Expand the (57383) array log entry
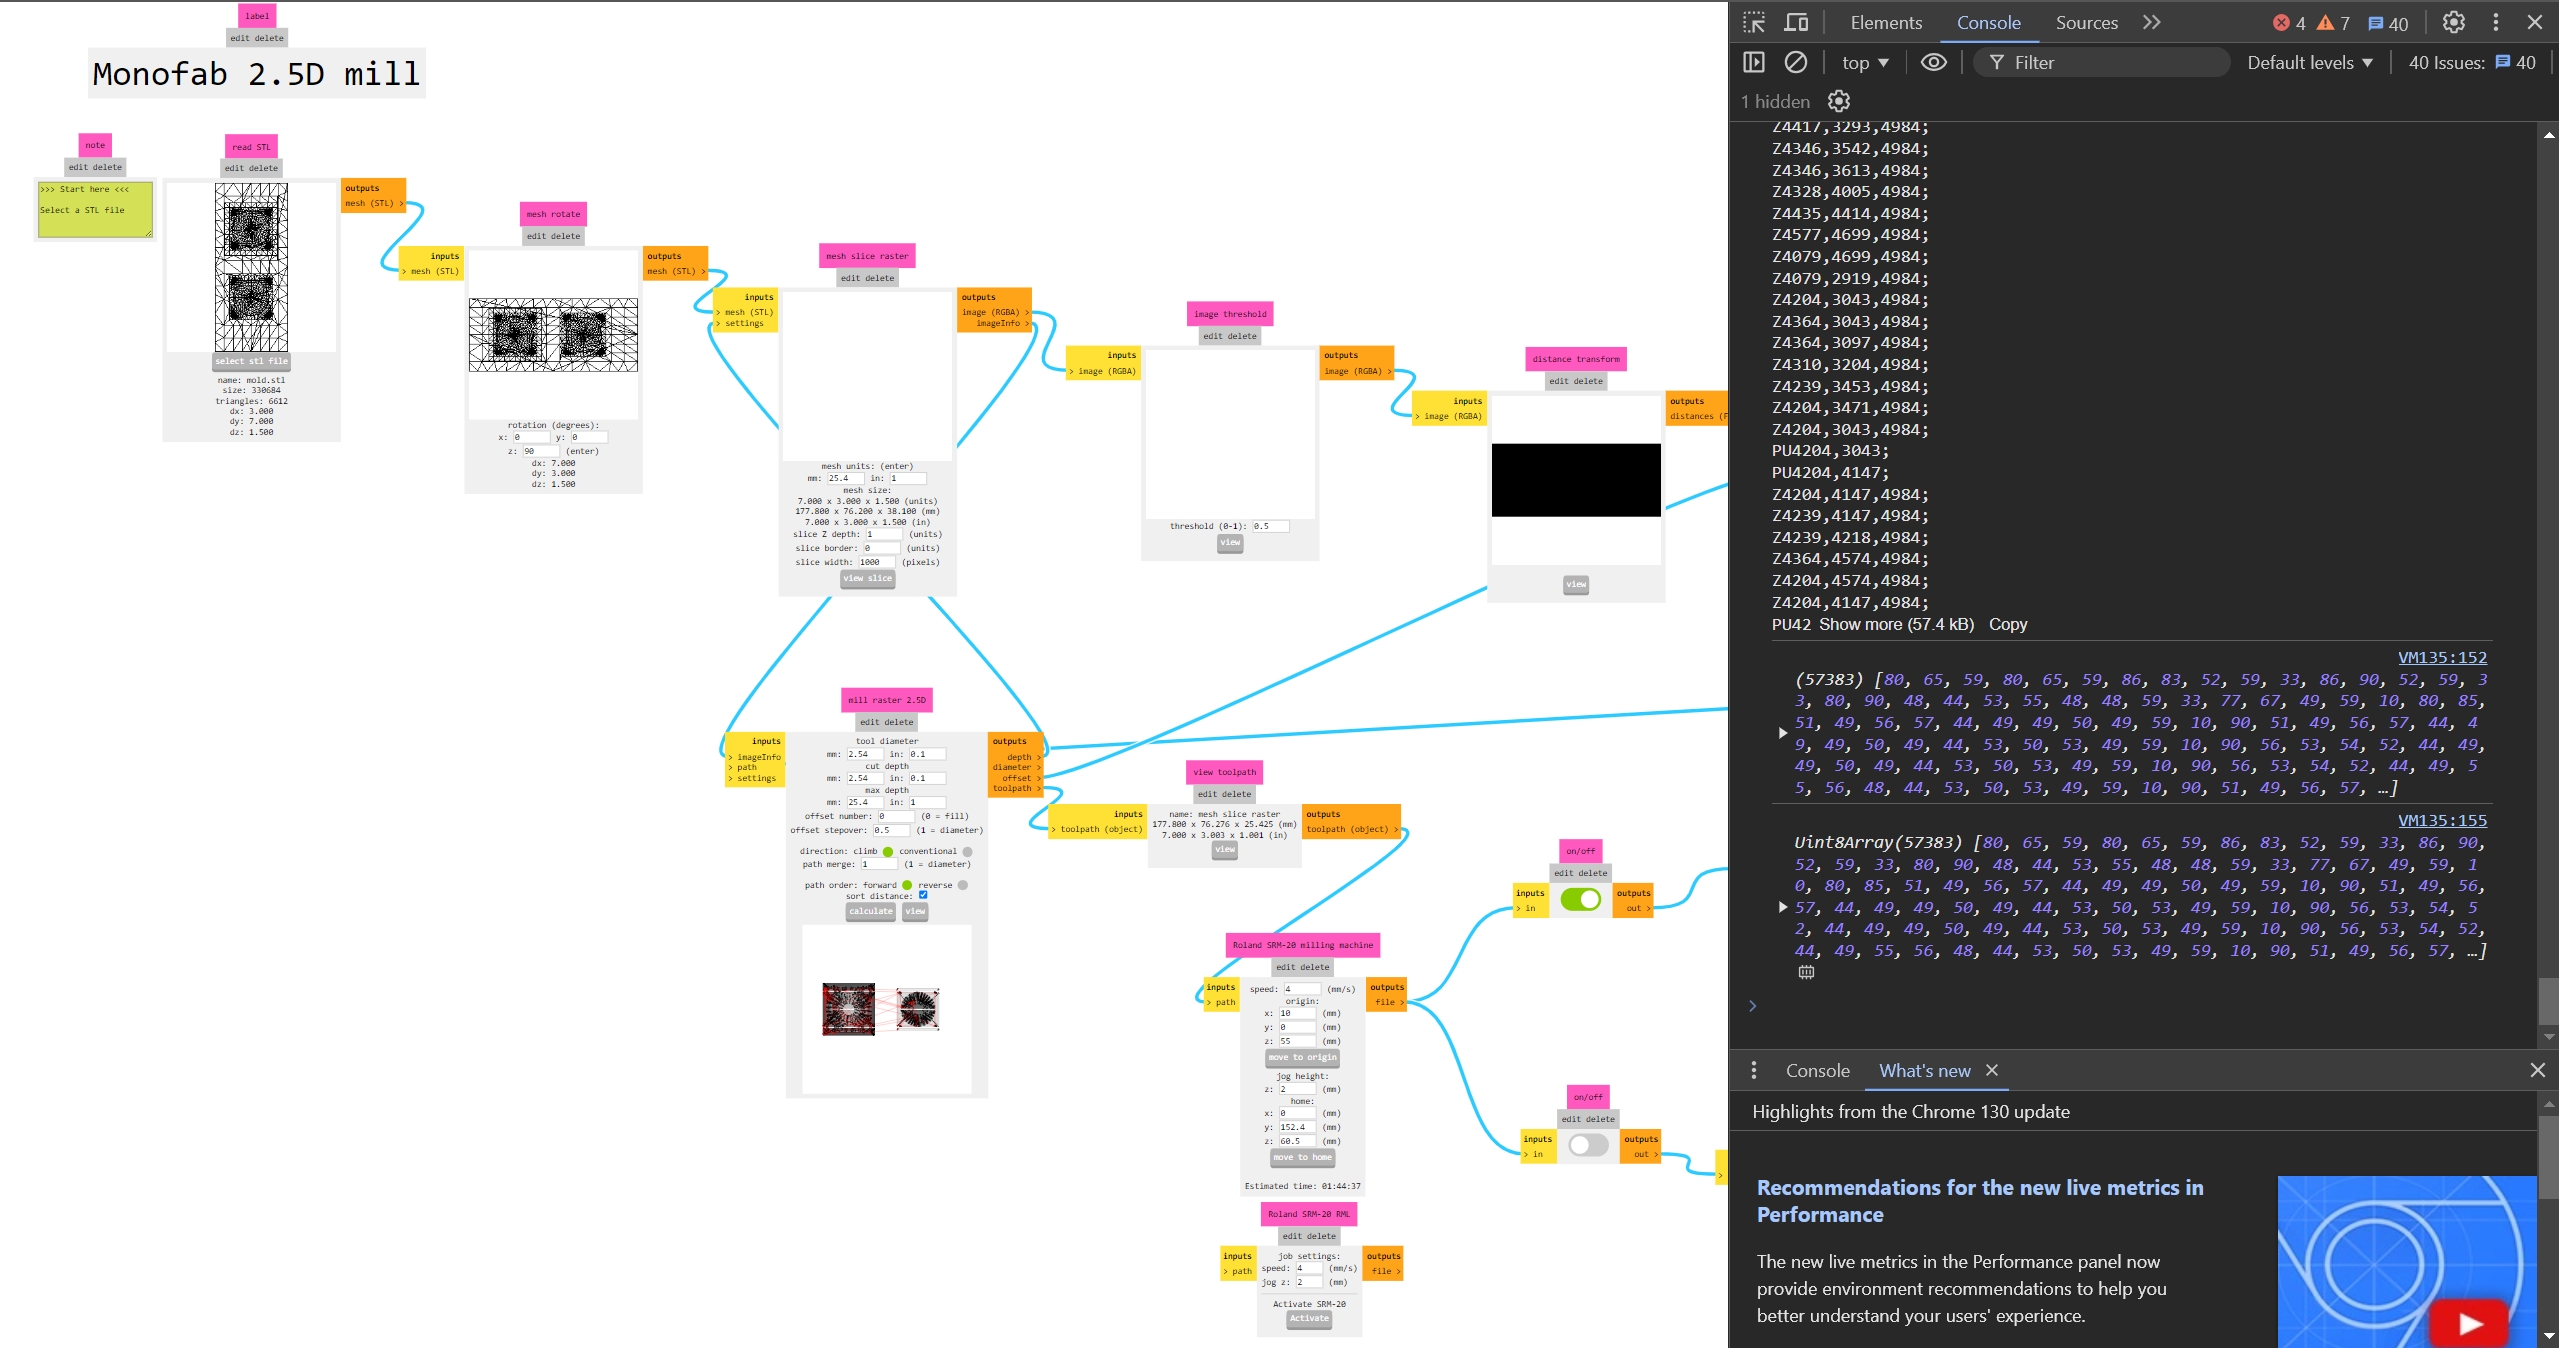Screen dimensions: 2559x1348 click(x=1783, y=733)
